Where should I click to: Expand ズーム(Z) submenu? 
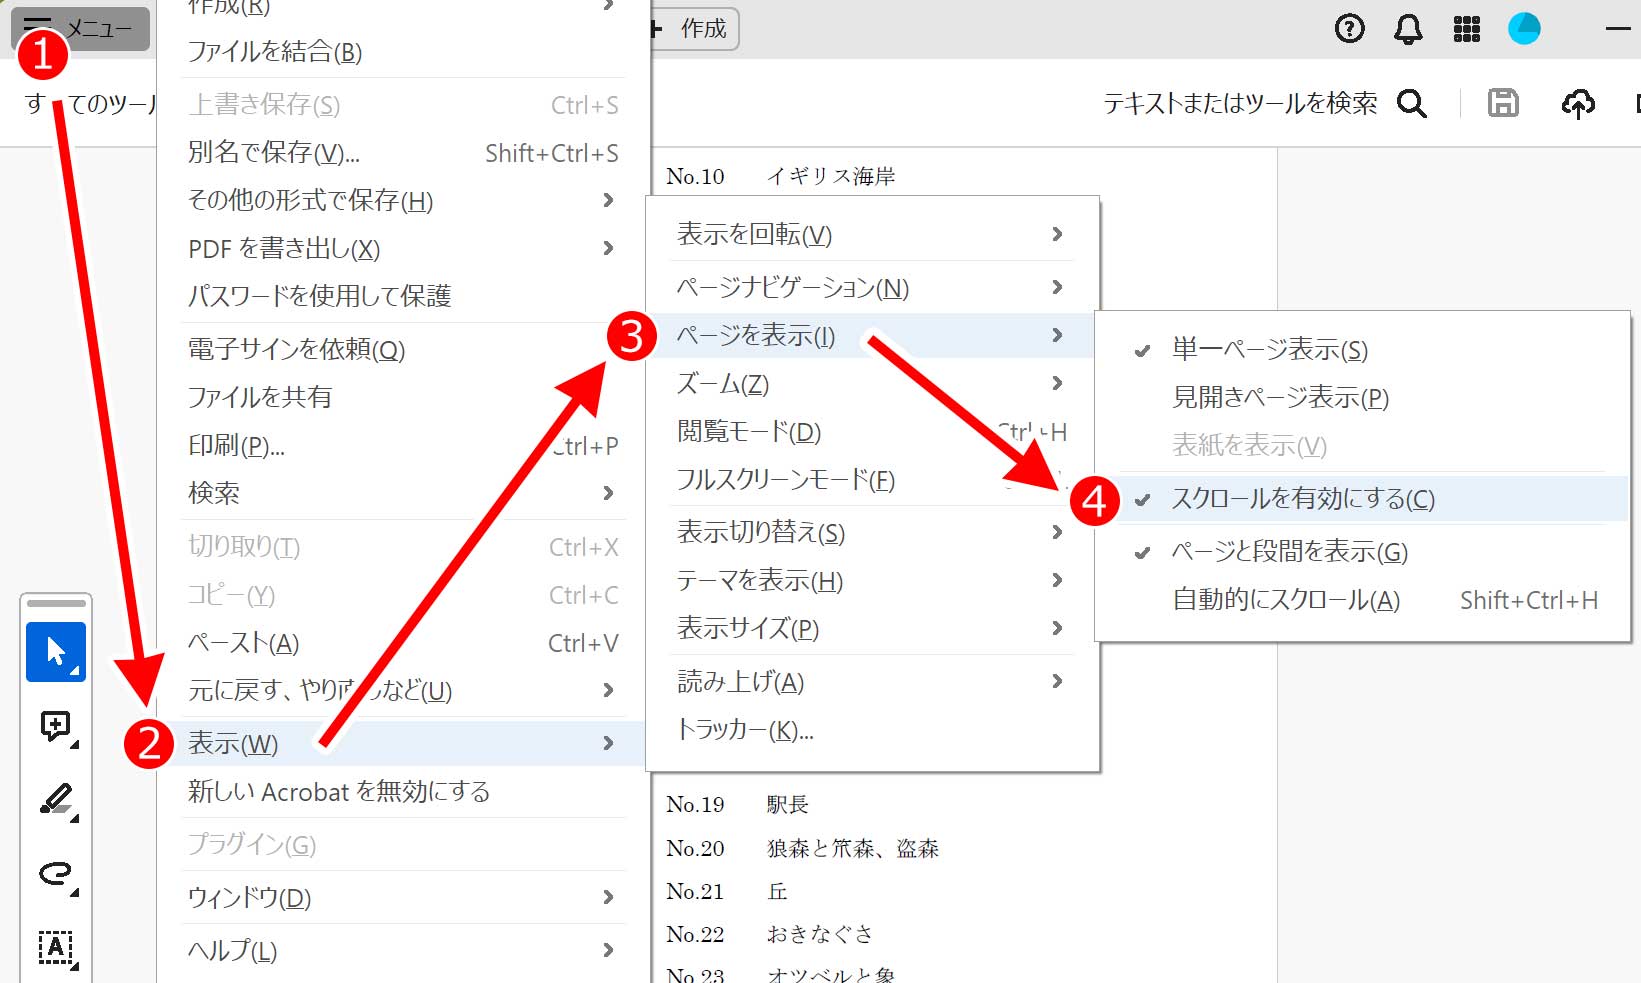(x=873, y=383)
